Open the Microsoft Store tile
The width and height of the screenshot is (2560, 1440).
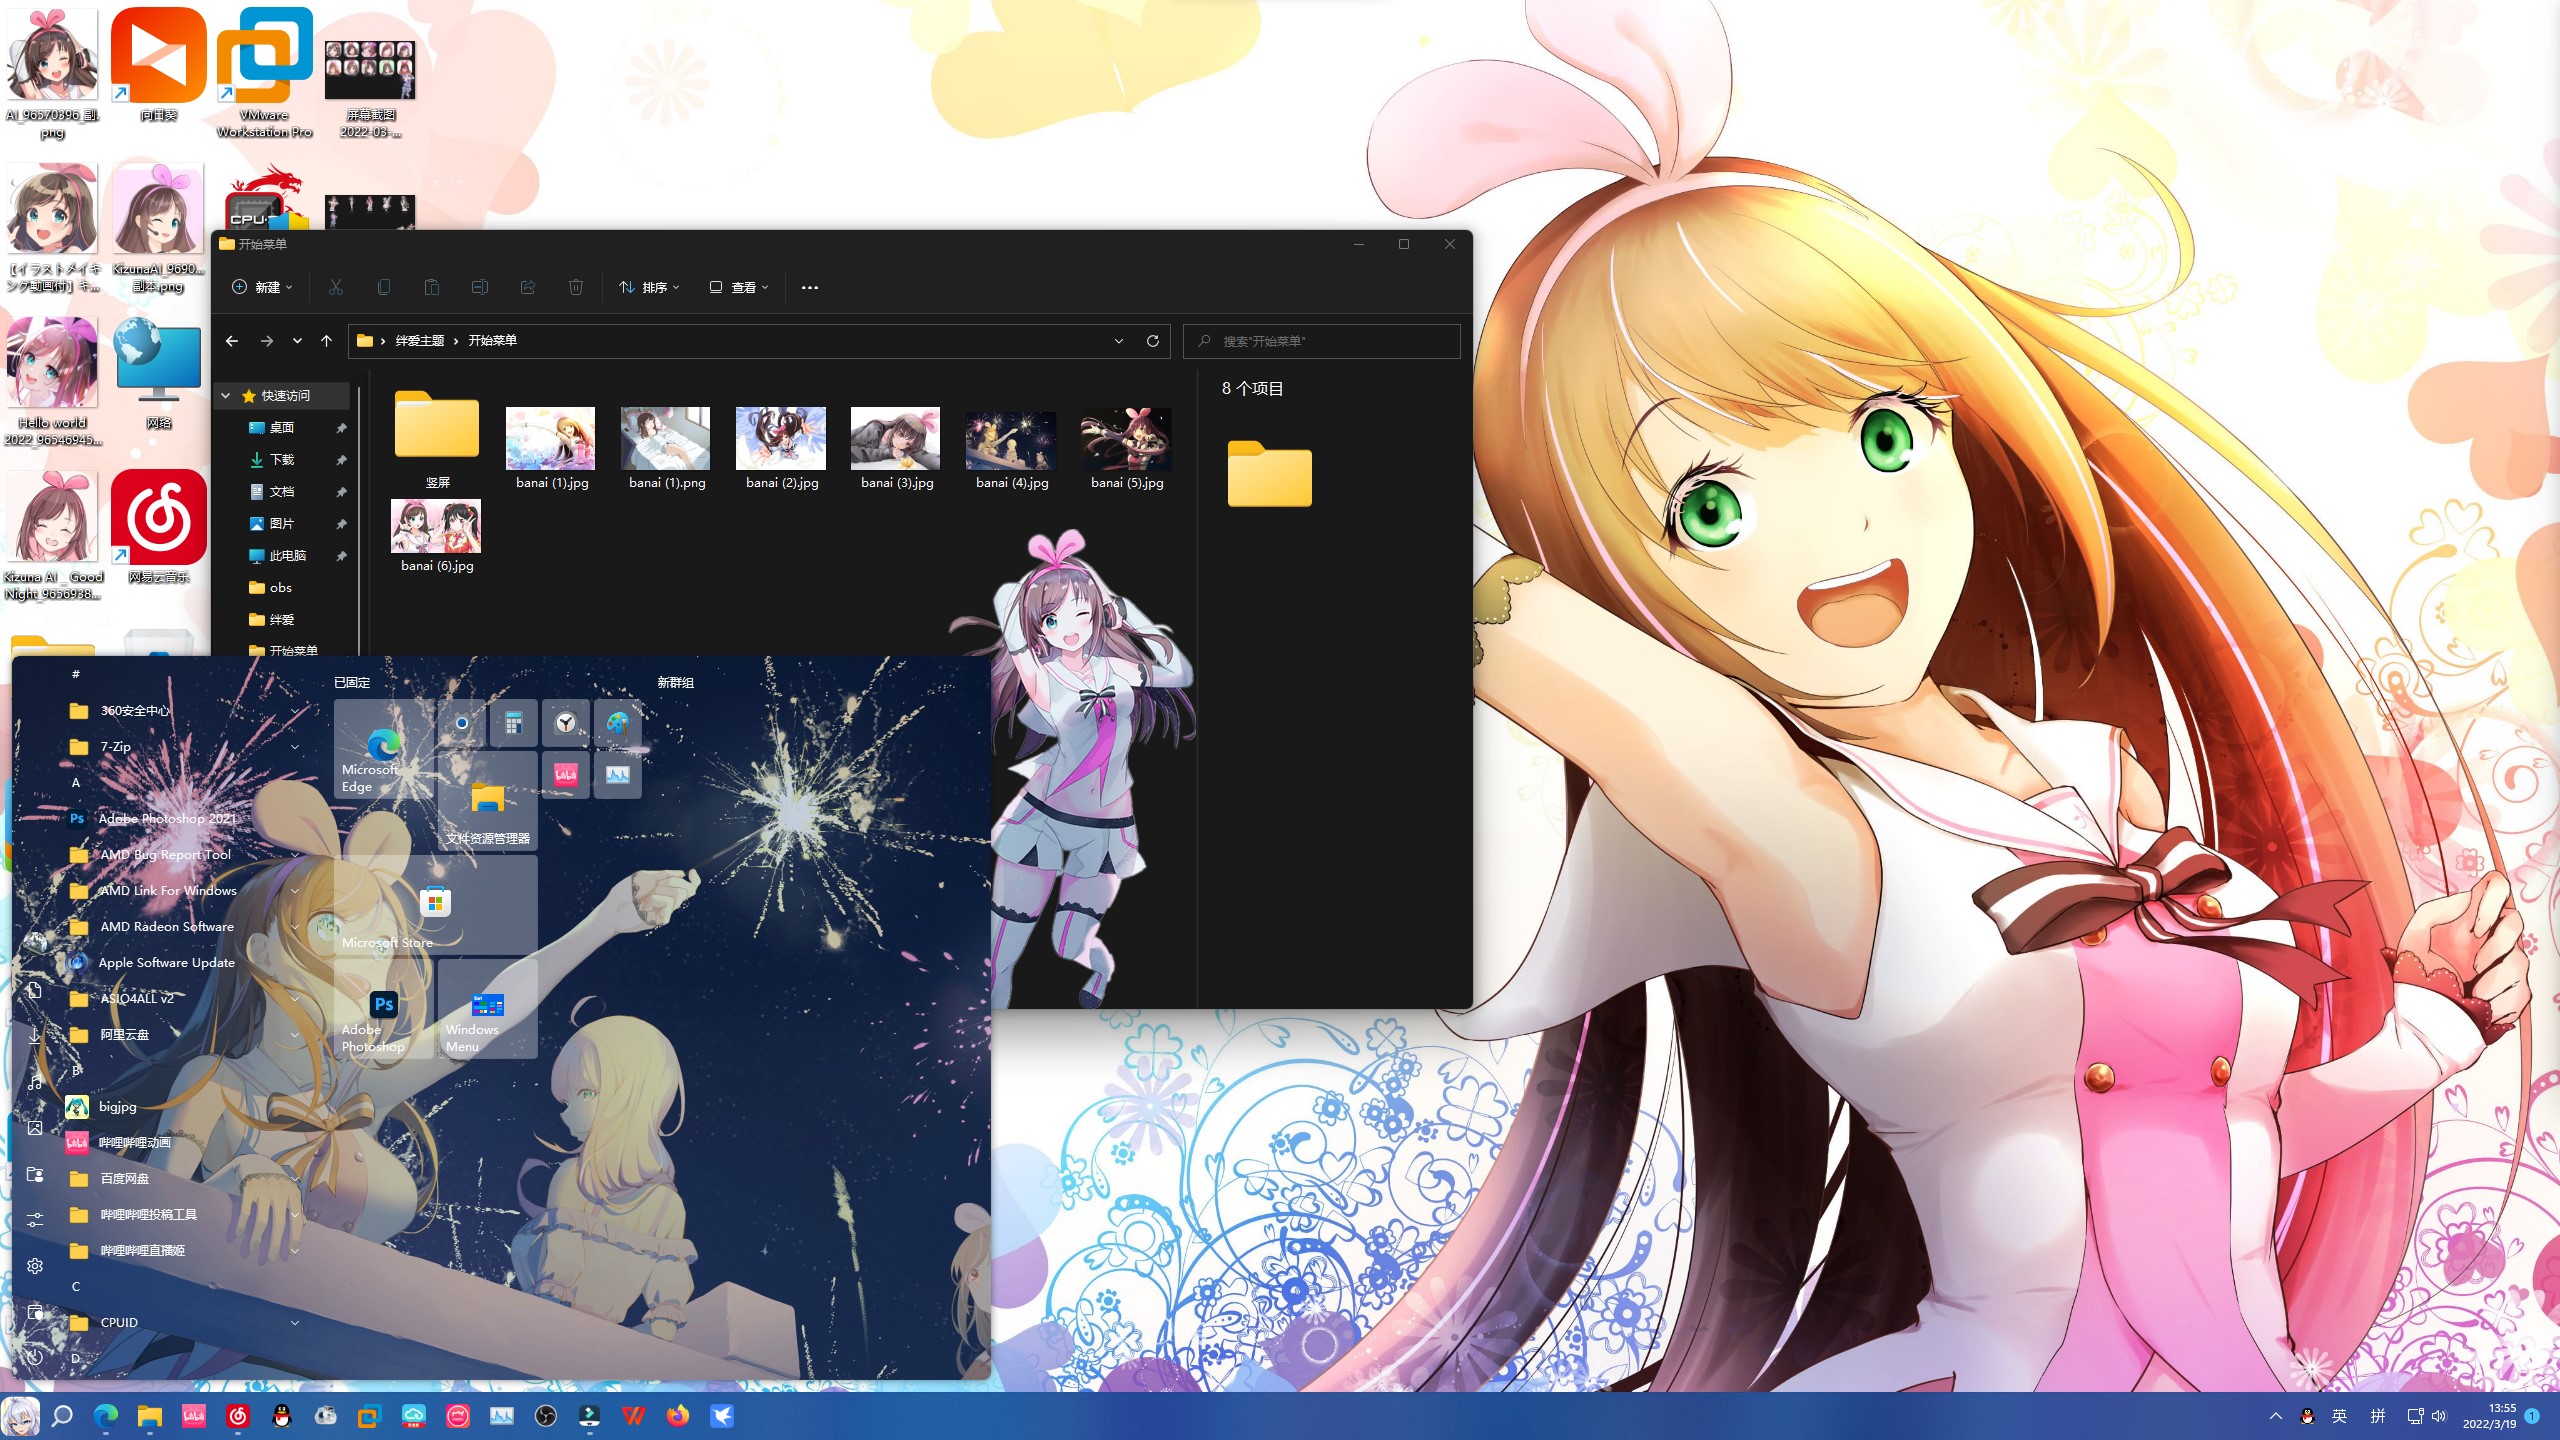435,905
